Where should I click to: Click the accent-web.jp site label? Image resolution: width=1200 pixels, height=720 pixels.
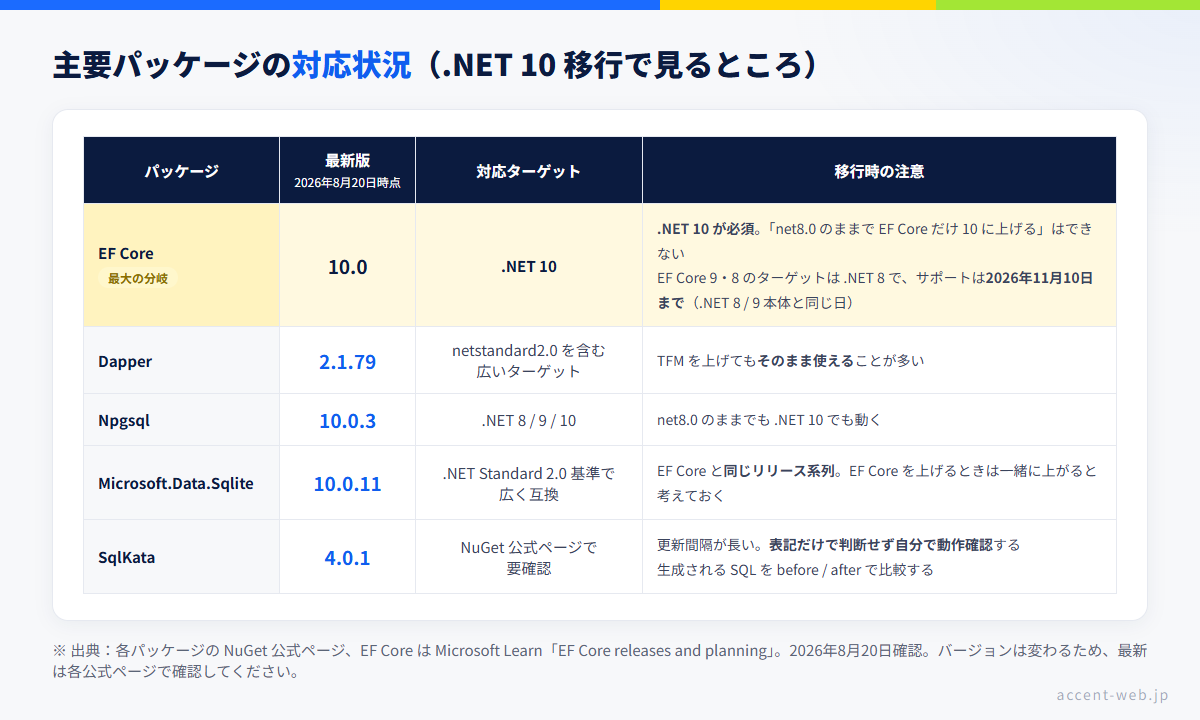1112,695
